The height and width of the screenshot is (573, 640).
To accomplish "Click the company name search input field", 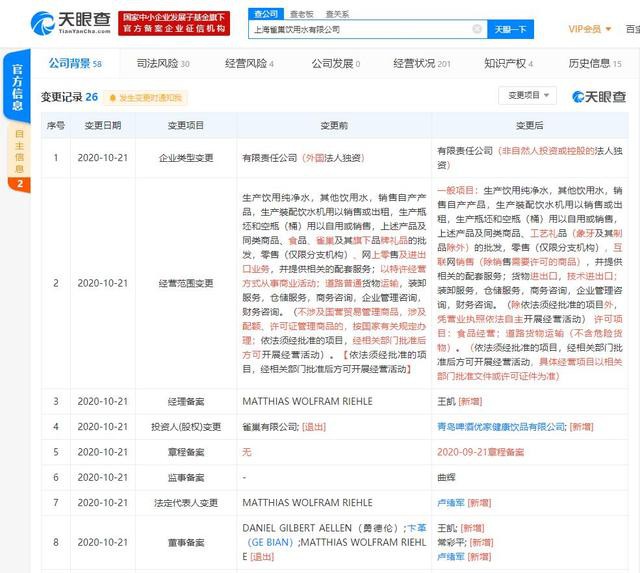I will (x=360, y=30).
